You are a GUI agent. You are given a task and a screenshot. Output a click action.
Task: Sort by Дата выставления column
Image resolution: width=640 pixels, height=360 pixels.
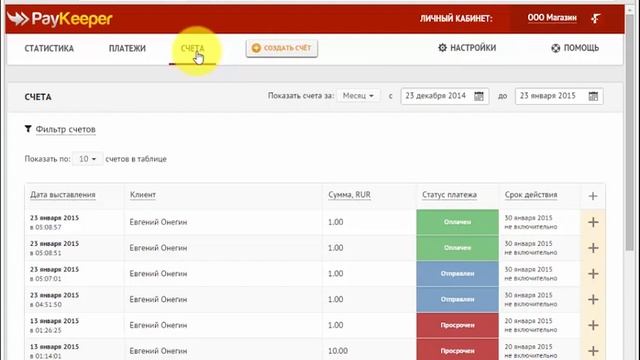point(62,195)
